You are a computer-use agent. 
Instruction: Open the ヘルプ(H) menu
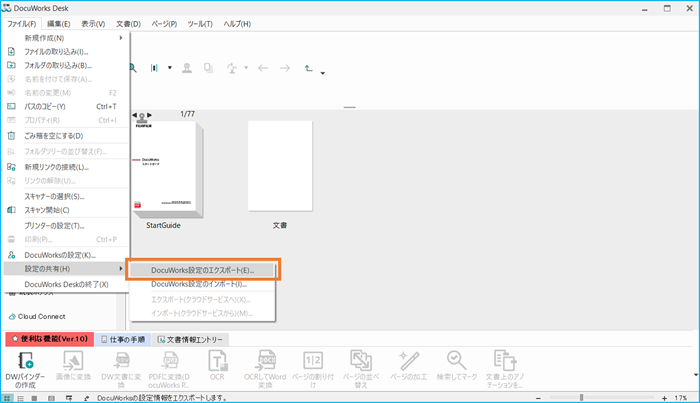[x=237, y=24]
